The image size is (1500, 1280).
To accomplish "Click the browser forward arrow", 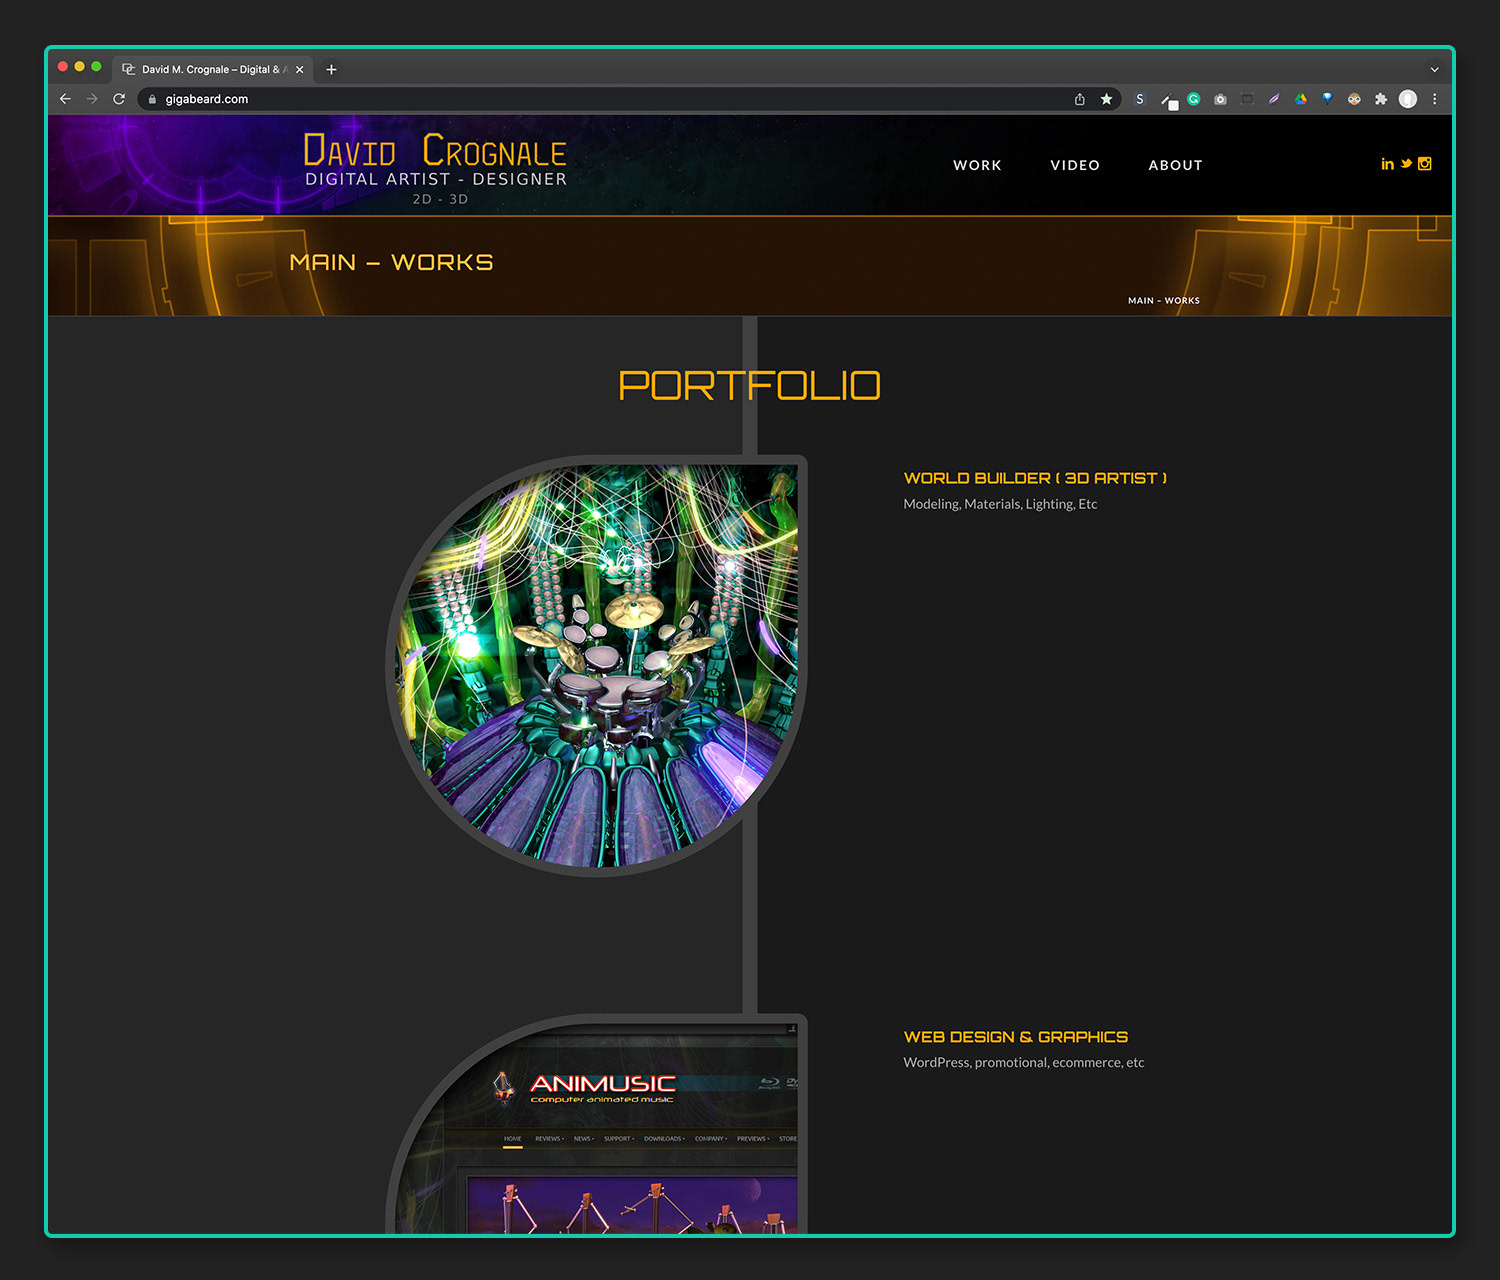I will pyautogui.click(x=92, y=99).
